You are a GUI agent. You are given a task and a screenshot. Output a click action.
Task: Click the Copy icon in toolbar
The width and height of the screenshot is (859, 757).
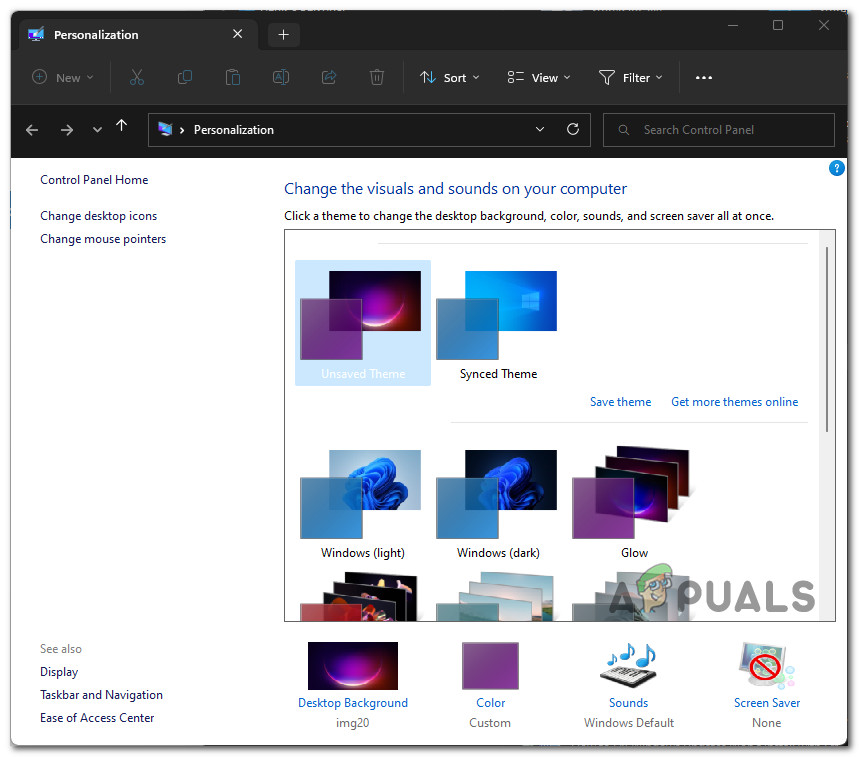pos(185,77)
